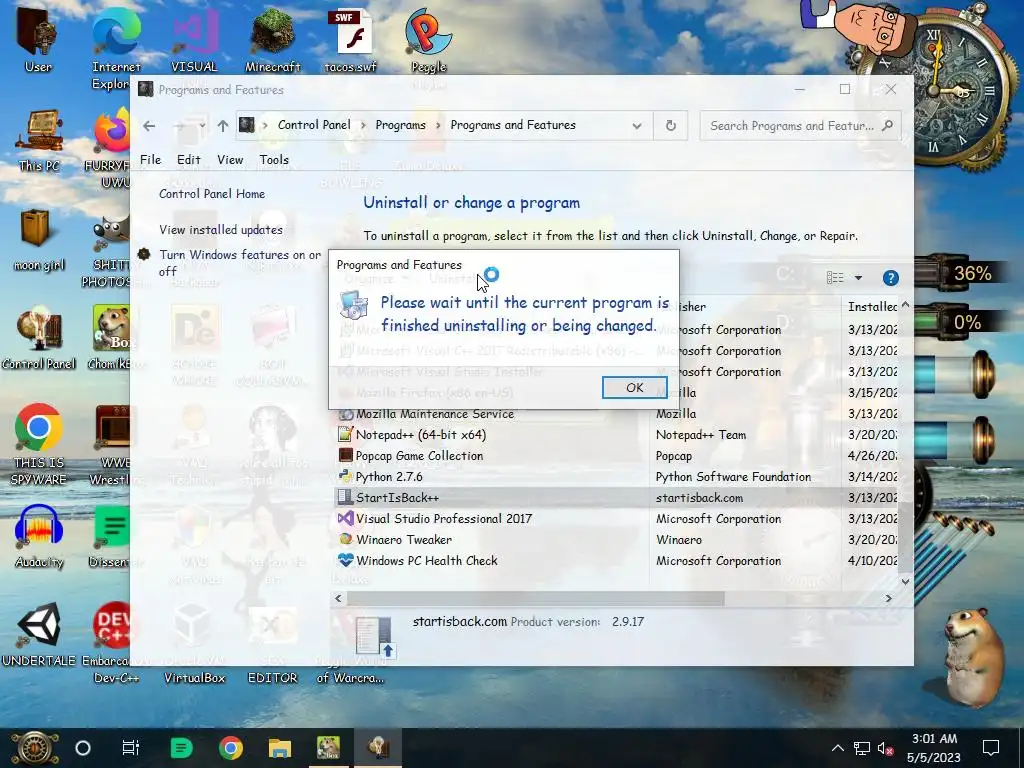This screenshot has width=1024, height=768.
Task: Open the View menu
Action: [x=230, y=160]
